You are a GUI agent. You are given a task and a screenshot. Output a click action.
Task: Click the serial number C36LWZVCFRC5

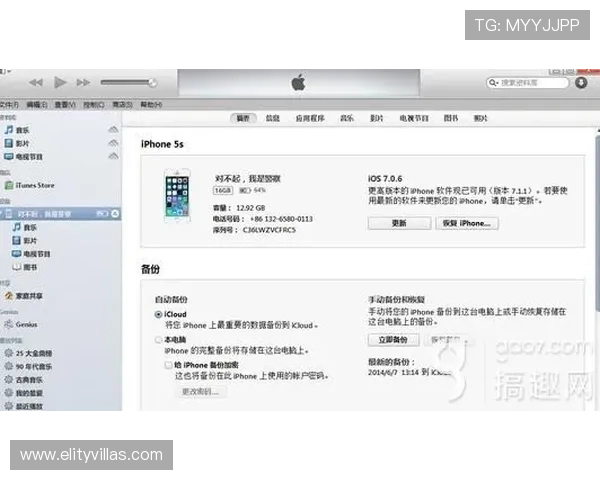269,230
